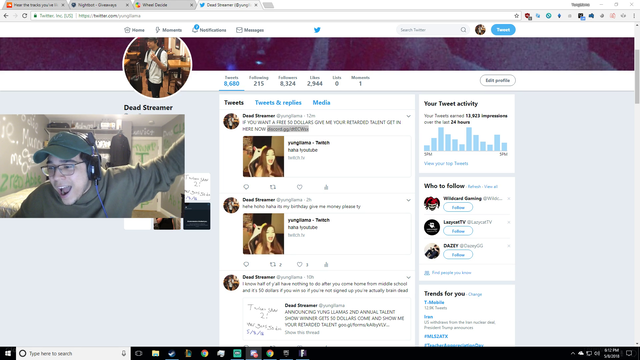Expand options chevron on 10h tweet
The width and height of the screenshot is (640, 360).
tap(408, 278)
